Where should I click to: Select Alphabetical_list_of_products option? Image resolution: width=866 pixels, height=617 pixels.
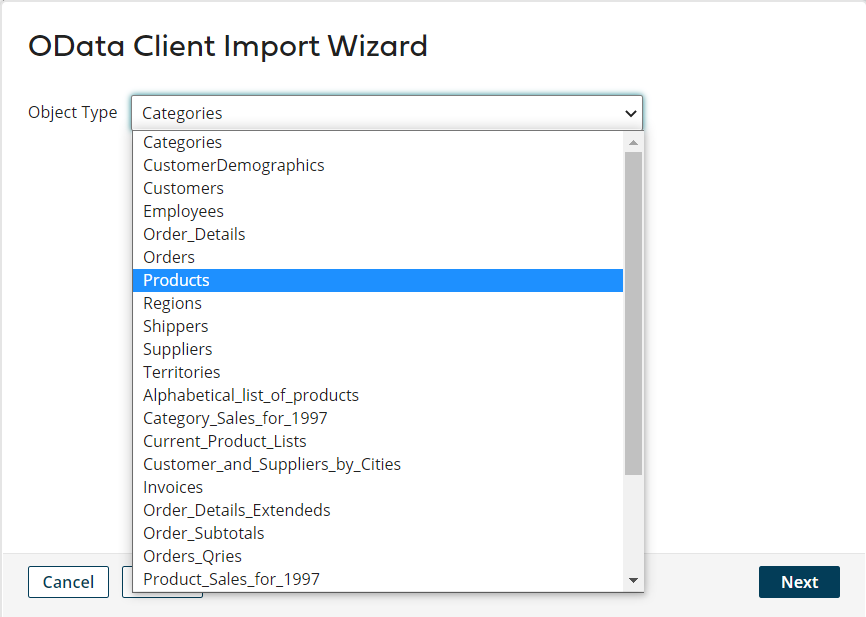(x=251, y=395)
